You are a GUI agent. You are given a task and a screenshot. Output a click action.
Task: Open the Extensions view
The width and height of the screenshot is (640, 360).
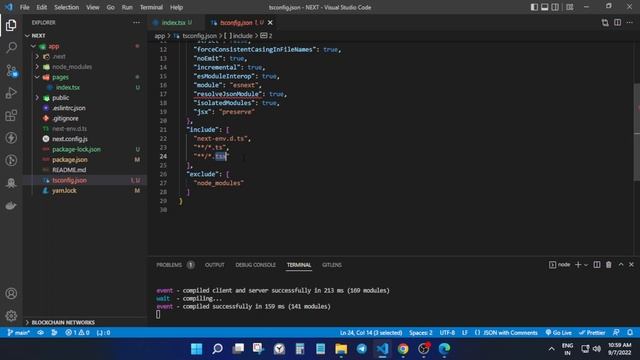point(11,116)
